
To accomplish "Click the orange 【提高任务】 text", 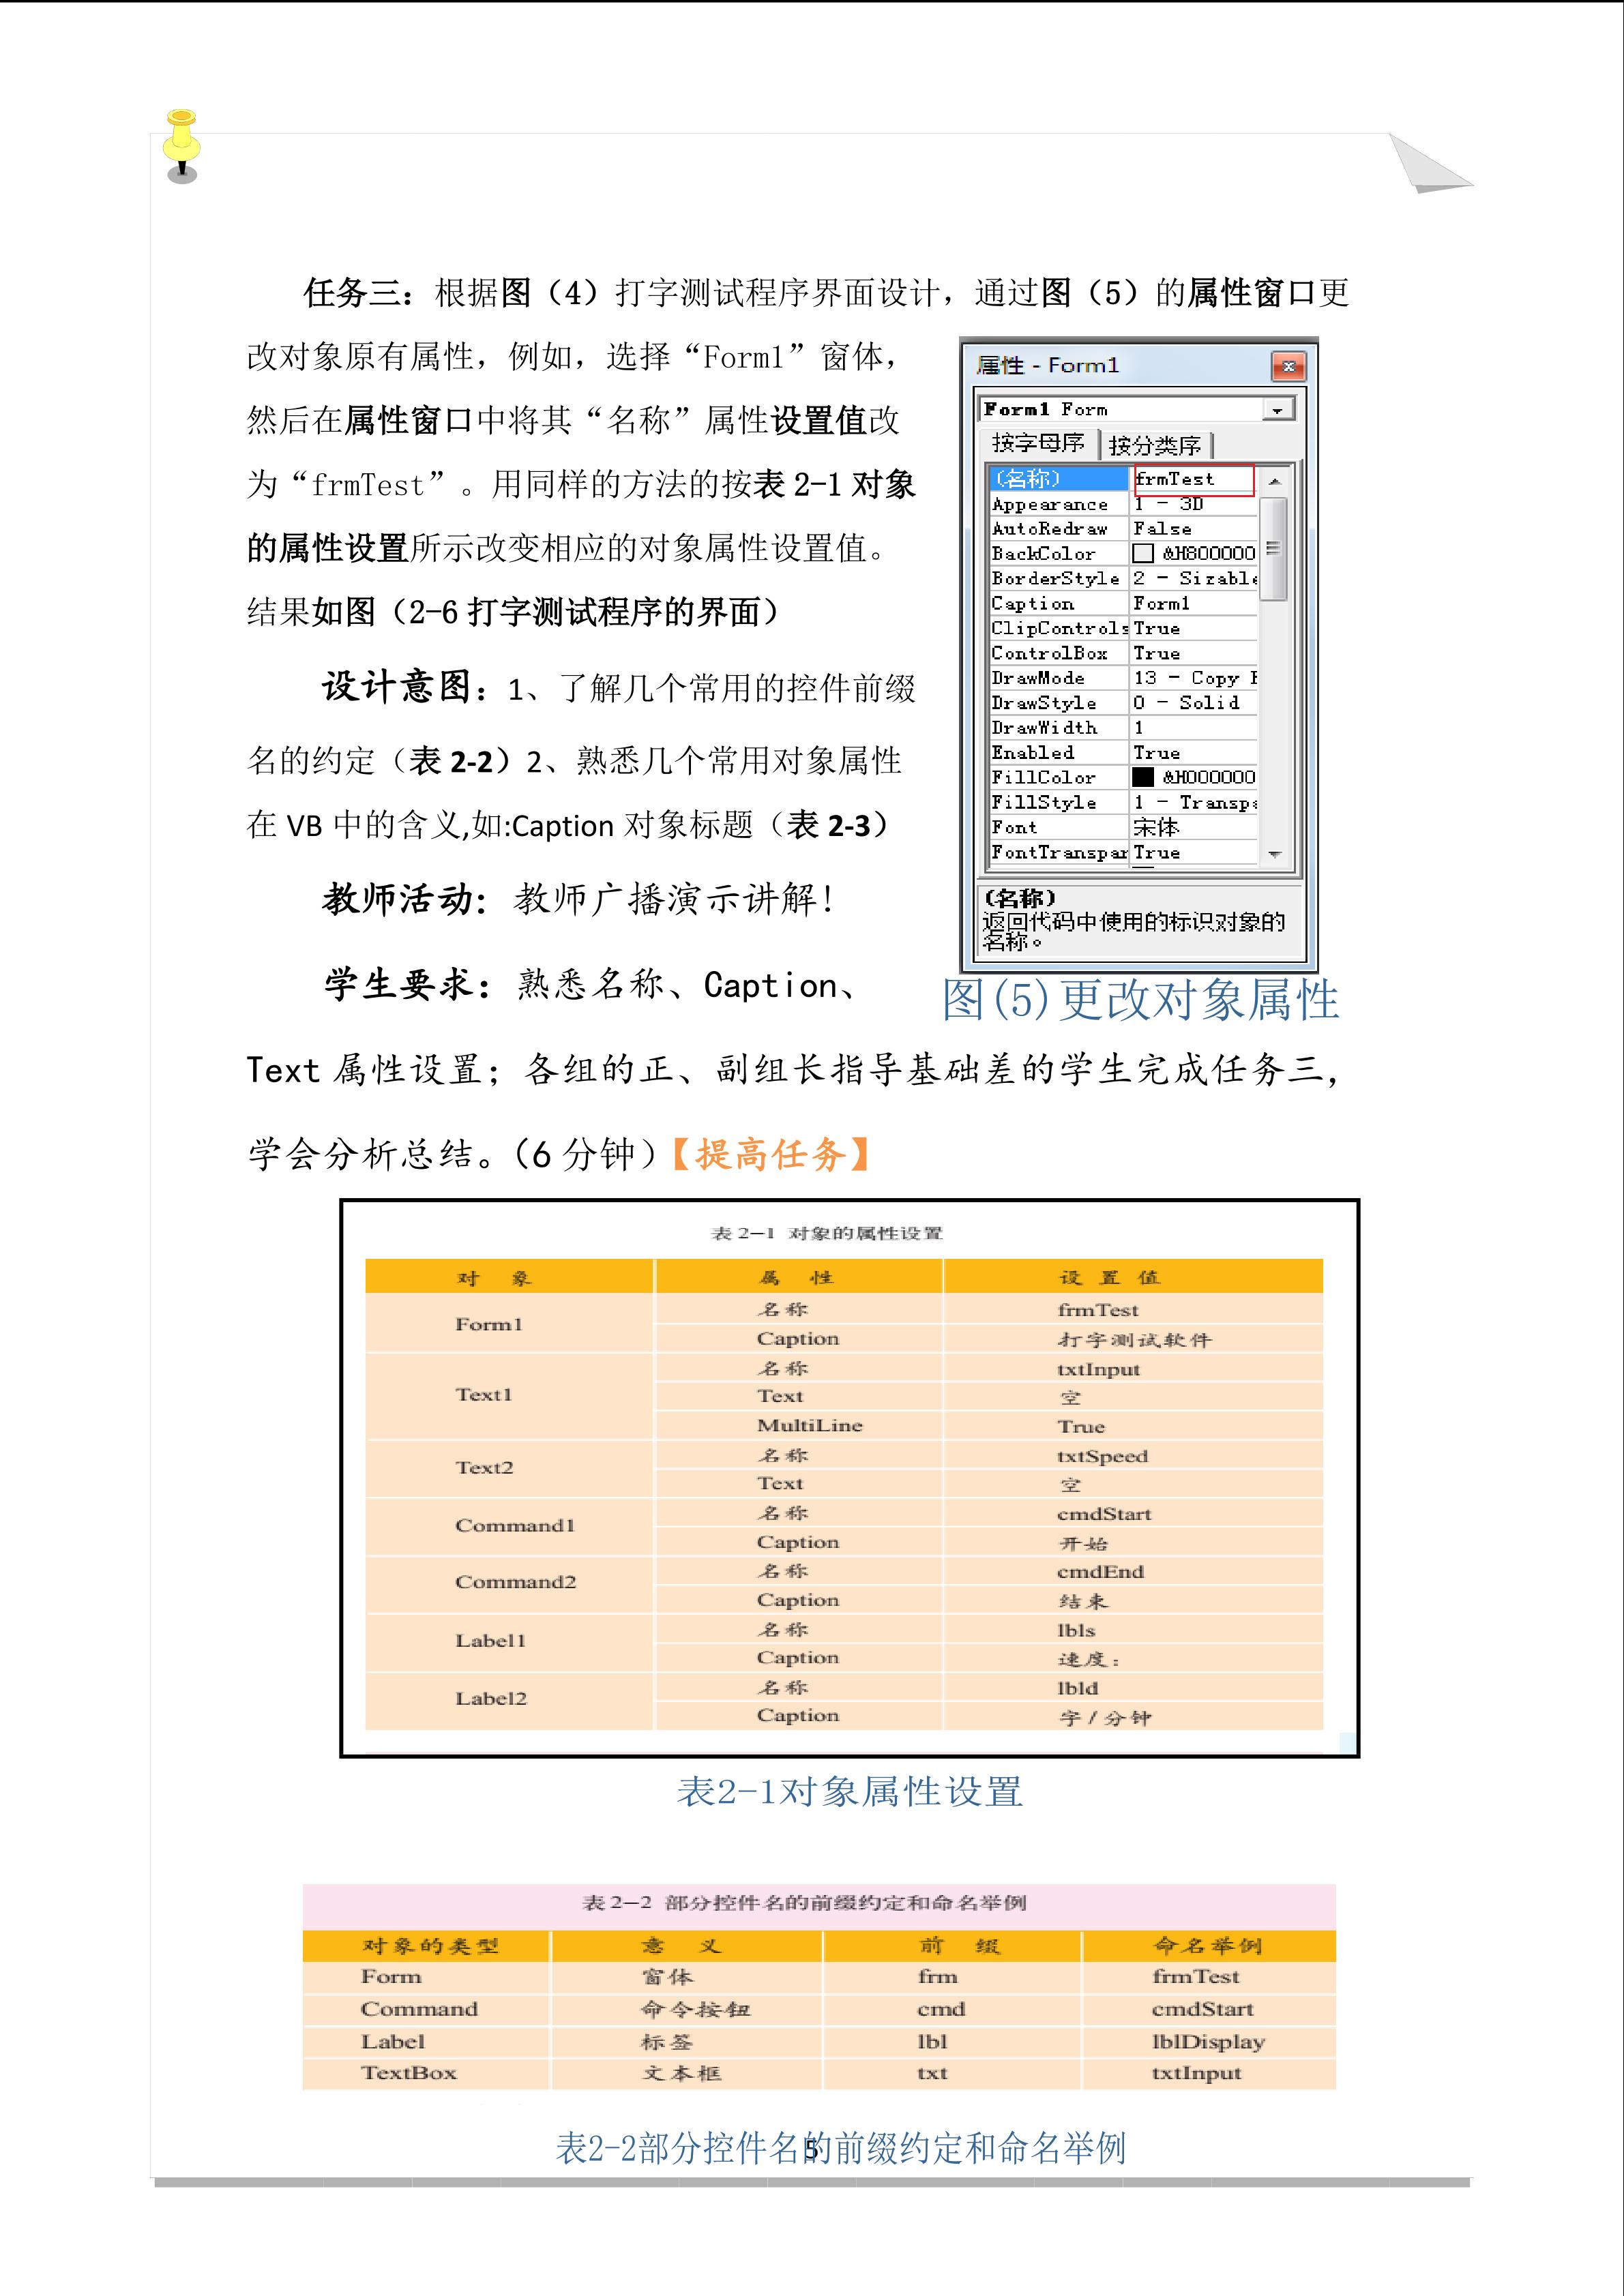I will [770, 1155].
